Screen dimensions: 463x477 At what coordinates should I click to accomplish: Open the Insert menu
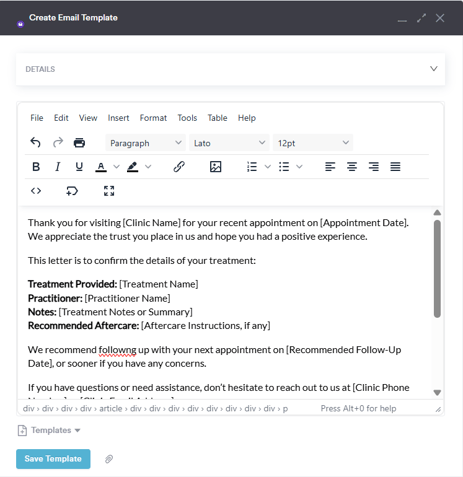tap(118, 118)
